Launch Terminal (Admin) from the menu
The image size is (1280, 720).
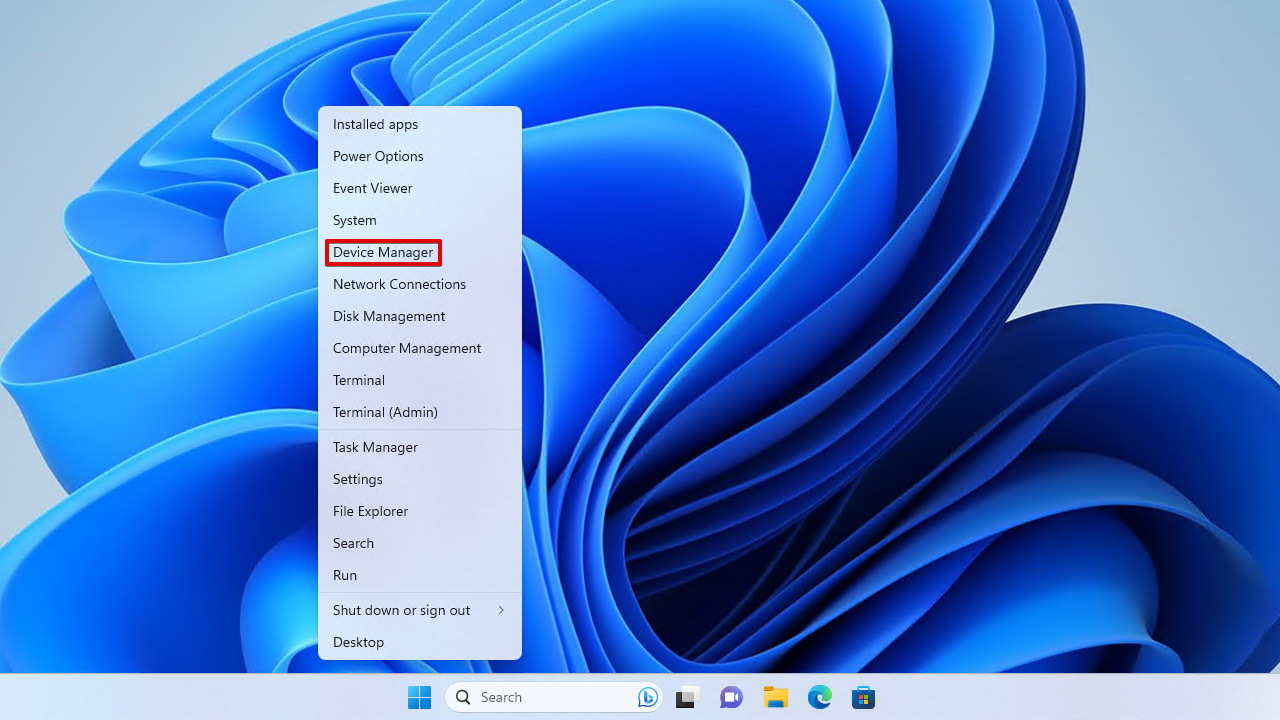tap(385, 412)
